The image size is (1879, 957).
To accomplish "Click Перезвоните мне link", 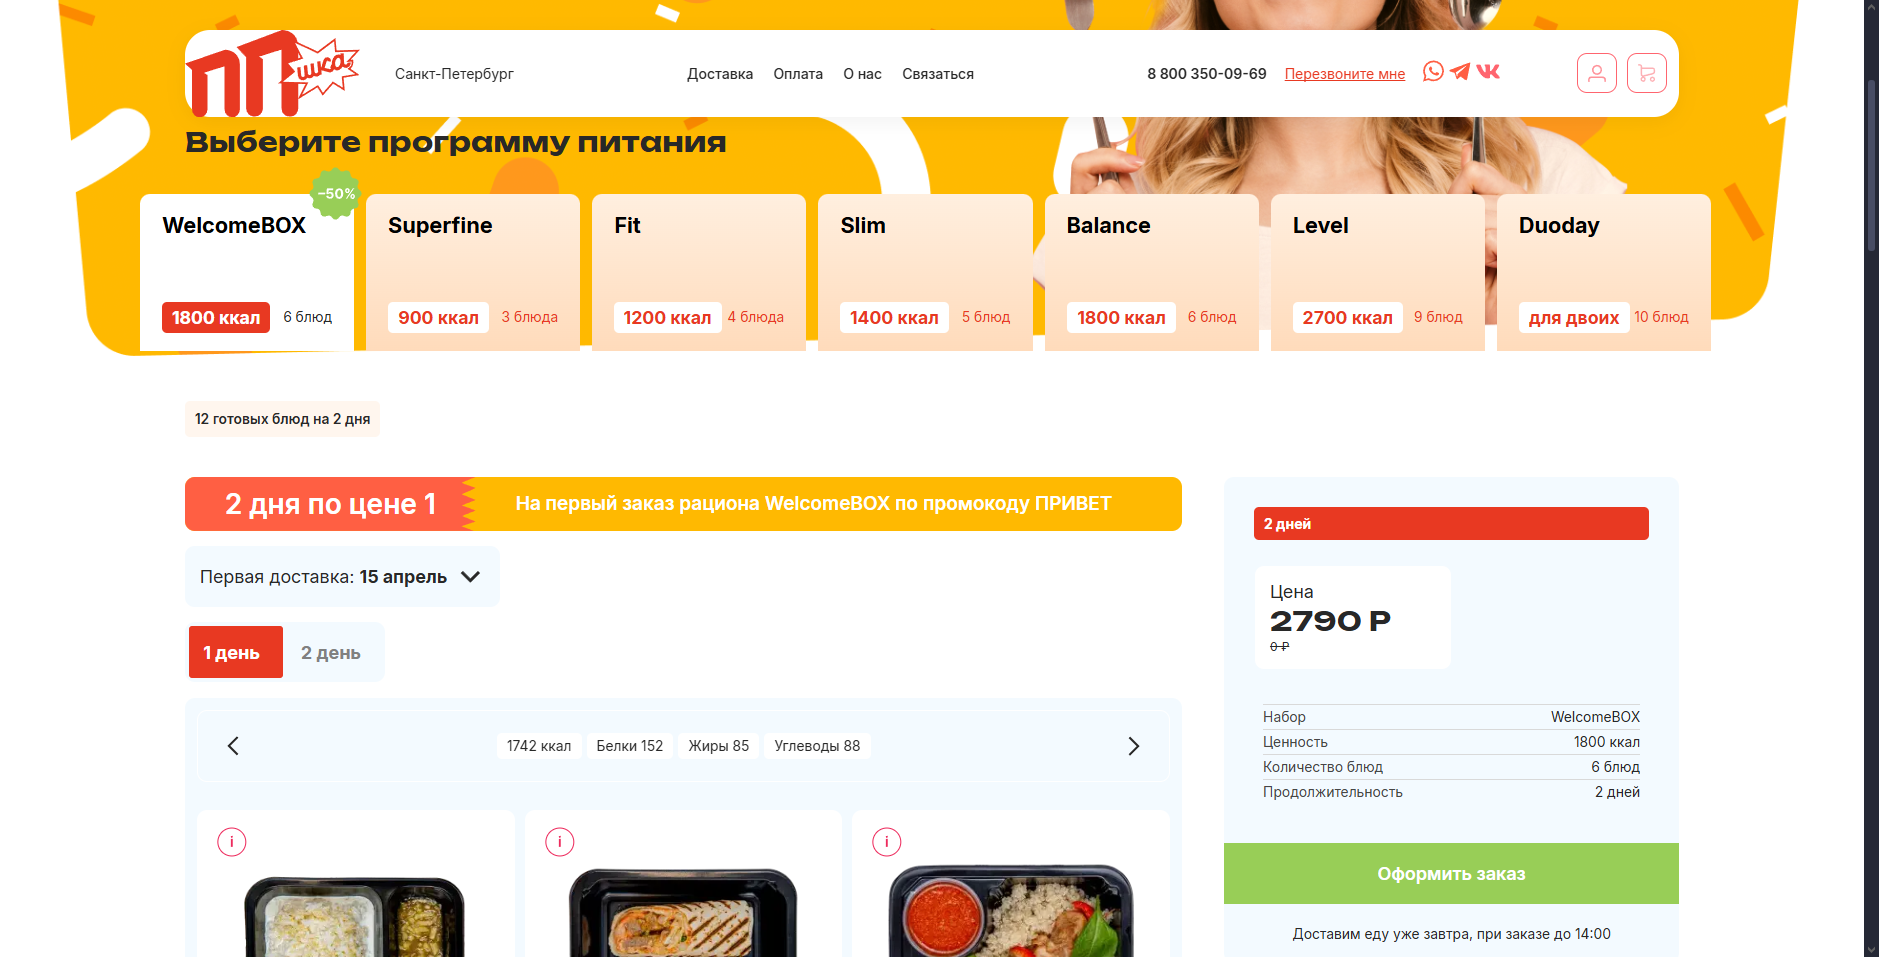I will tap(1345, 74).
